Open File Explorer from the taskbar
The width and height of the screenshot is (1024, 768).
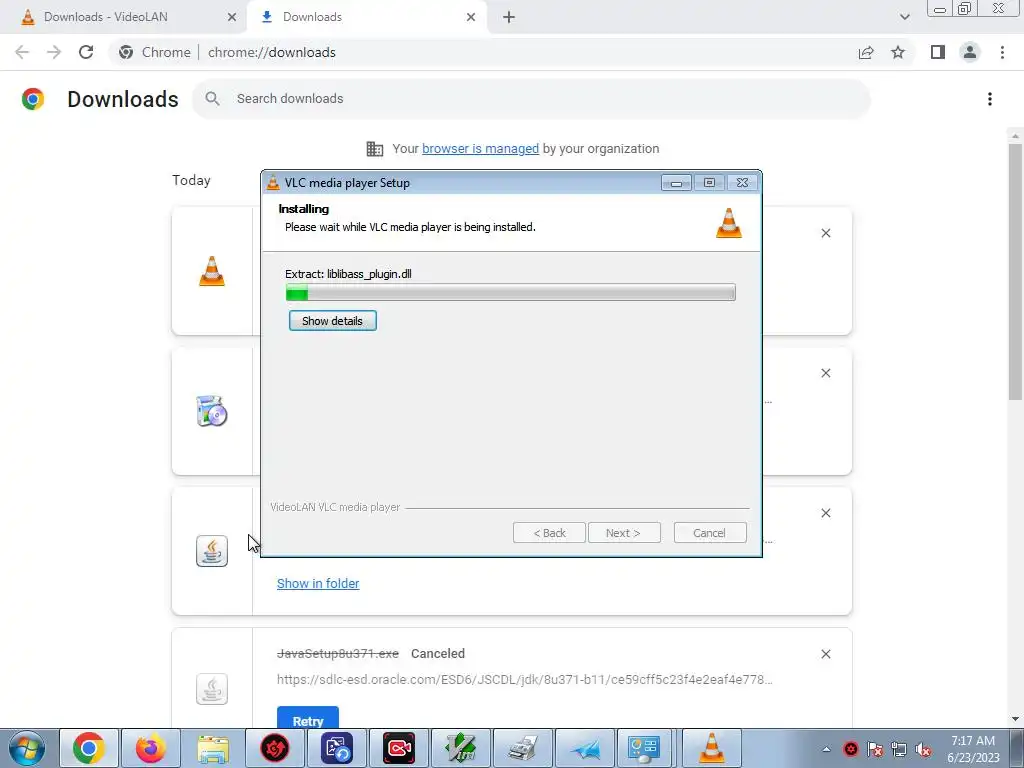(213, 748)
